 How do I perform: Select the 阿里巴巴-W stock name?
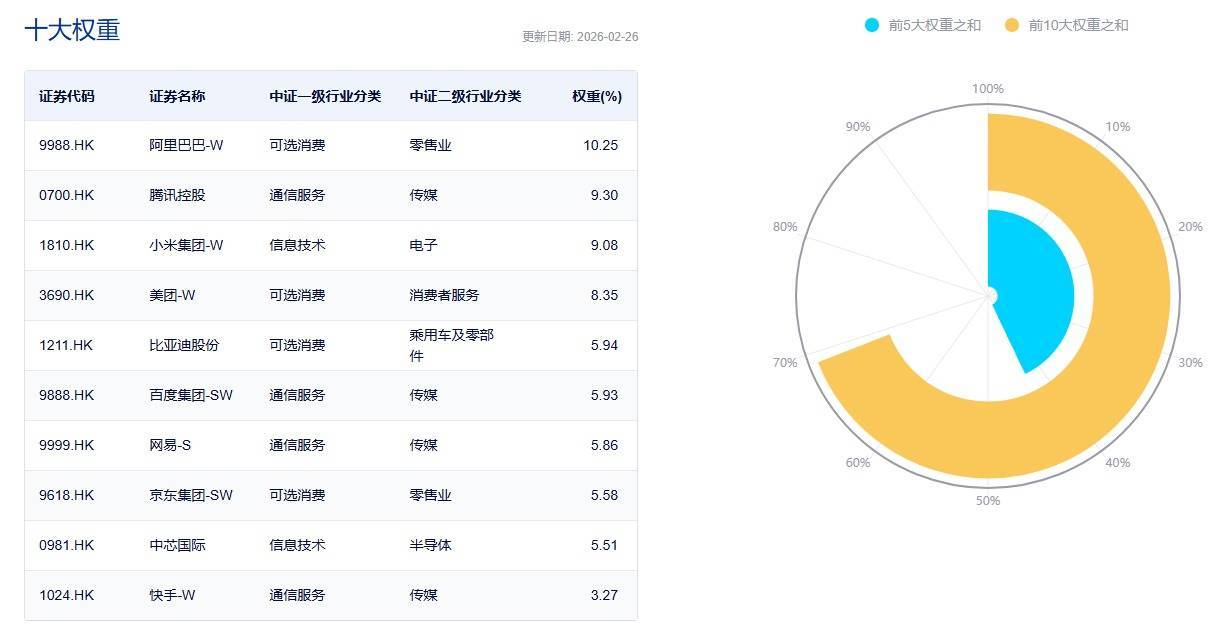186,145
